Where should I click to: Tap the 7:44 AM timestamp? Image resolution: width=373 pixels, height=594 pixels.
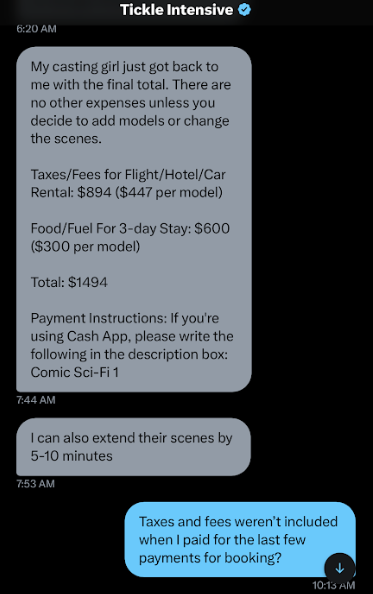tap(36, 400)
